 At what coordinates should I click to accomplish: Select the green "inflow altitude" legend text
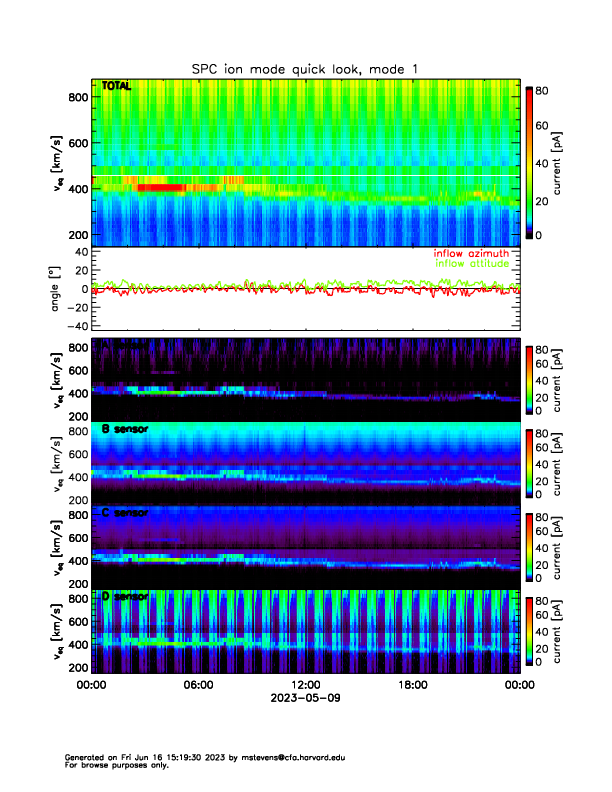coord(473,265)
